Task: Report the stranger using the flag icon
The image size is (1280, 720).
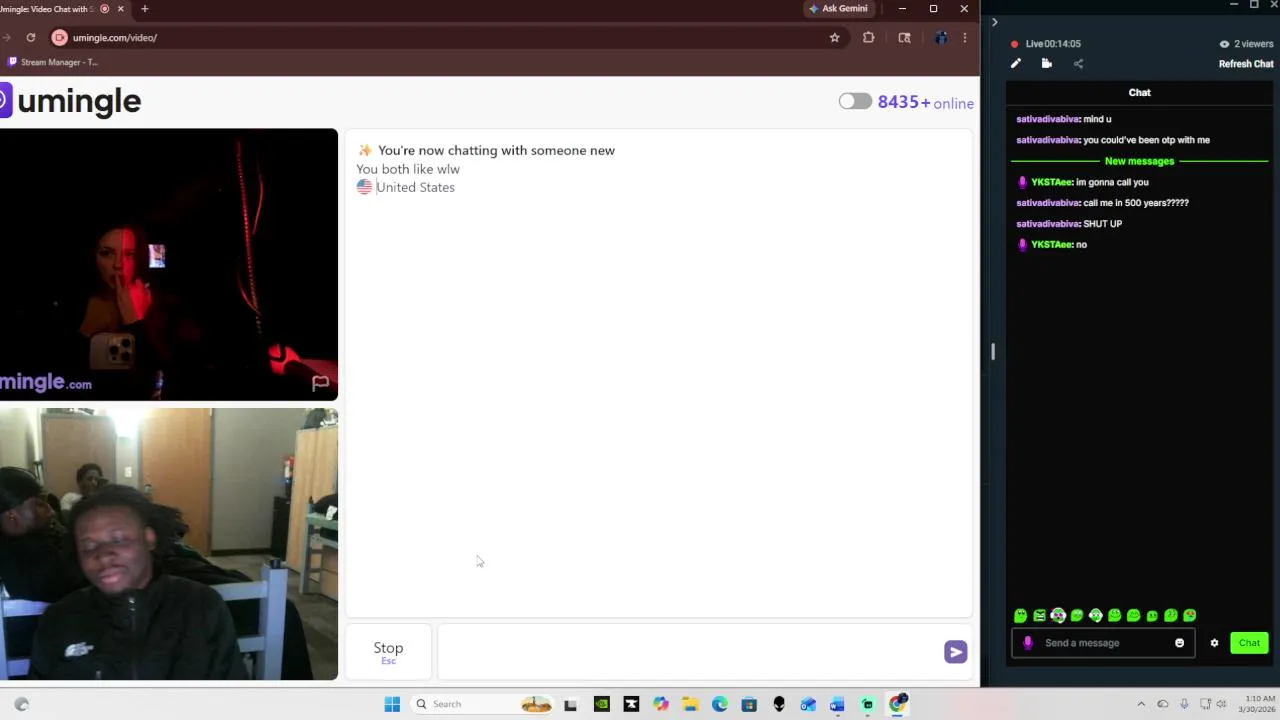Action: [320, 382]
